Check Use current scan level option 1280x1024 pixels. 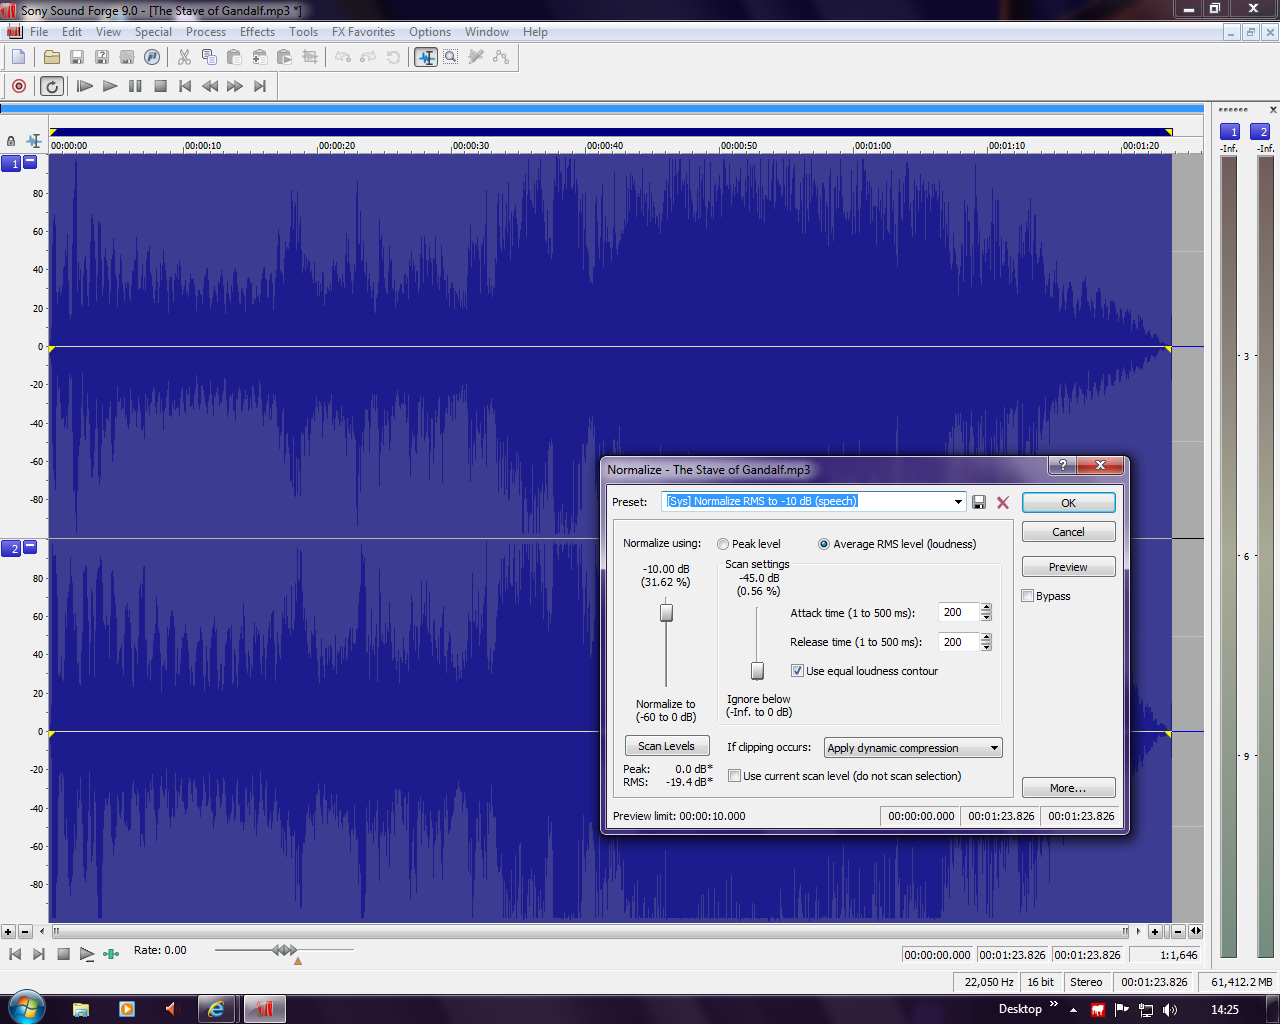click(x=735, y=776)
